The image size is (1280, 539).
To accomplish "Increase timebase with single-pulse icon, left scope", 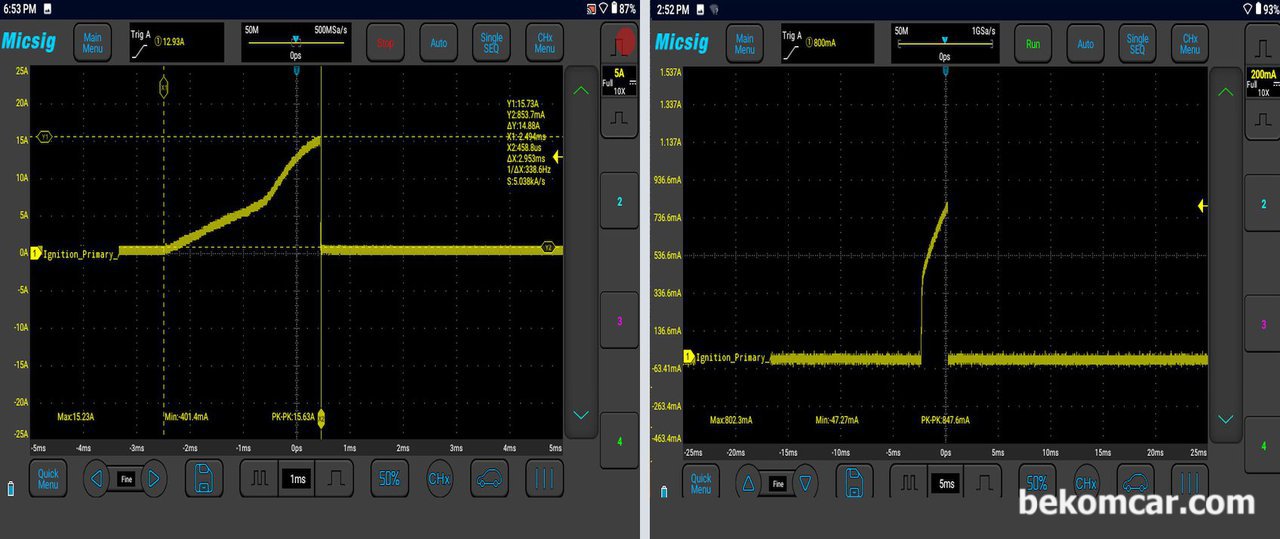I will 334,478.
